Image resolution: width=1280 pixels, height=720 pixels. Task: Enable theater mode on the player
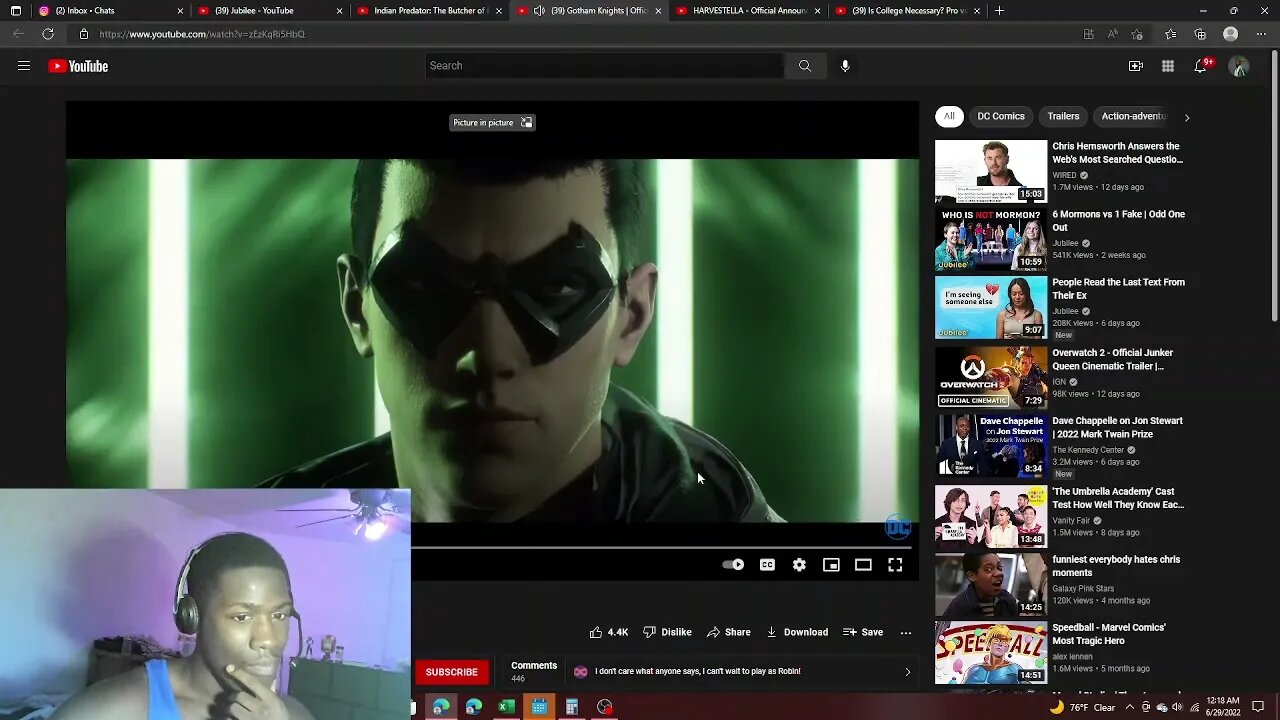click(x=863, y=565)
